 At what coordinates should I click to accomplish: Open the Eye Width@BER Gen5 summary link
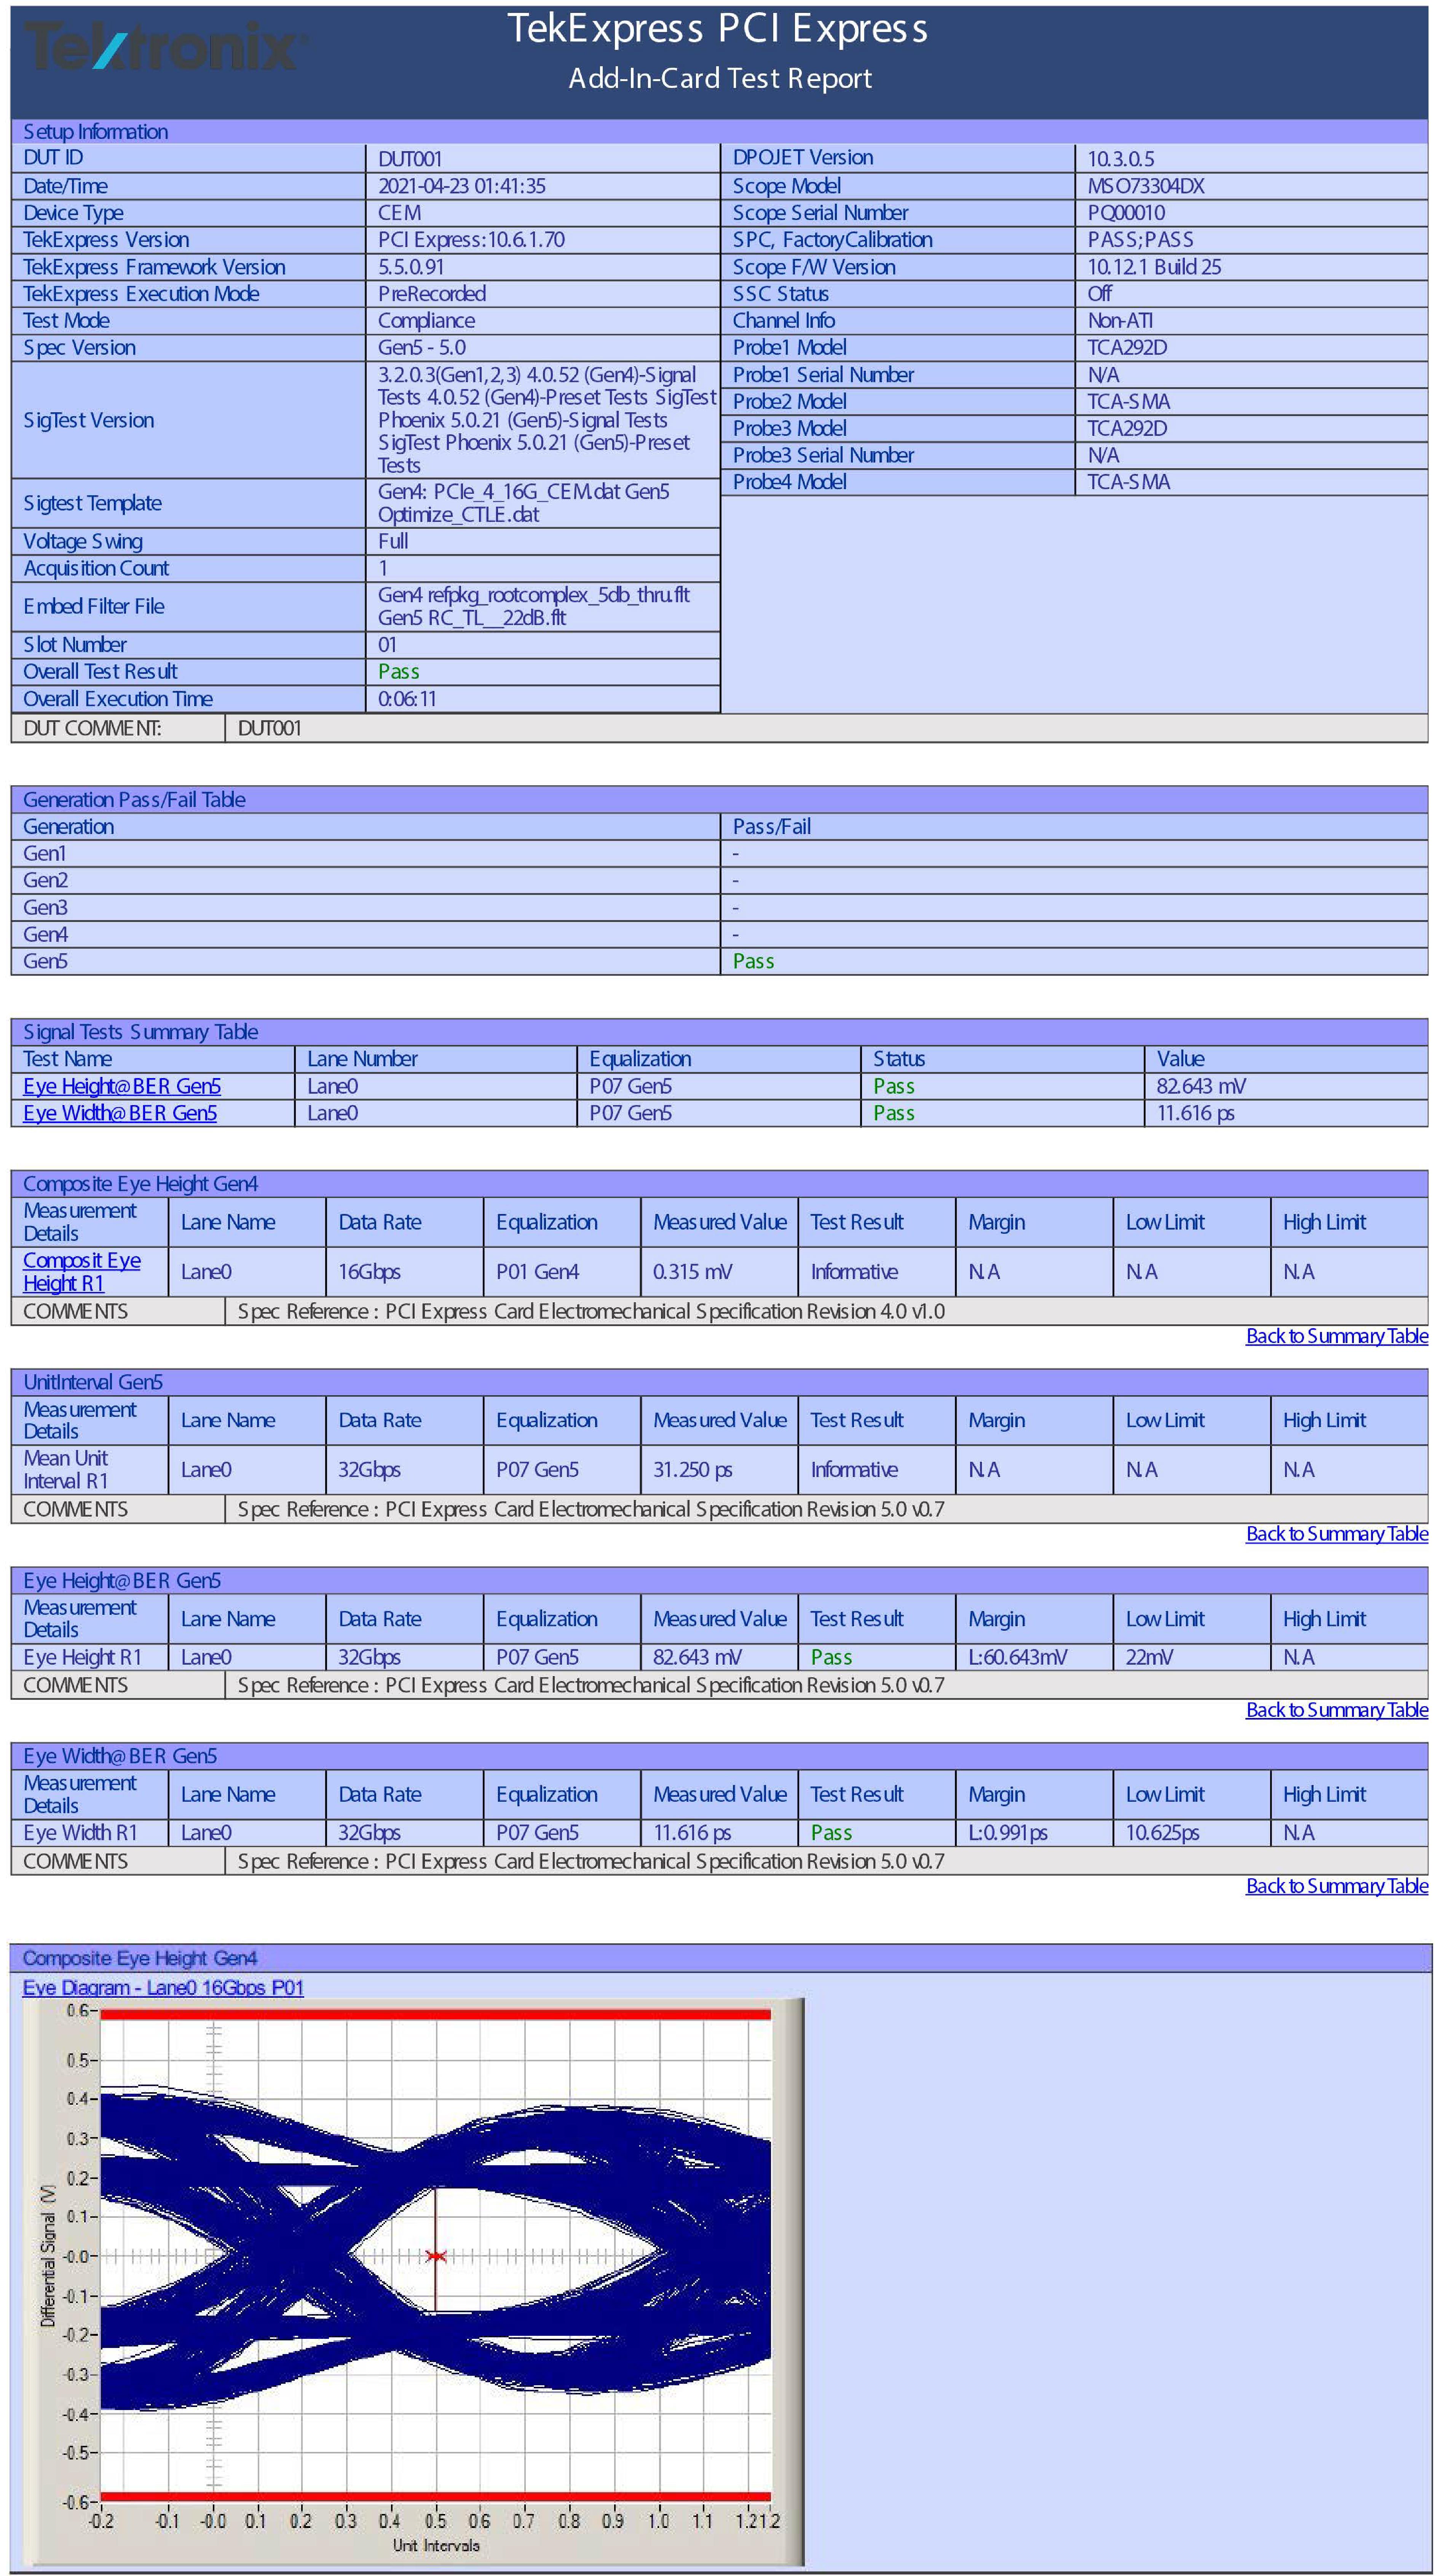point(120,1113)
